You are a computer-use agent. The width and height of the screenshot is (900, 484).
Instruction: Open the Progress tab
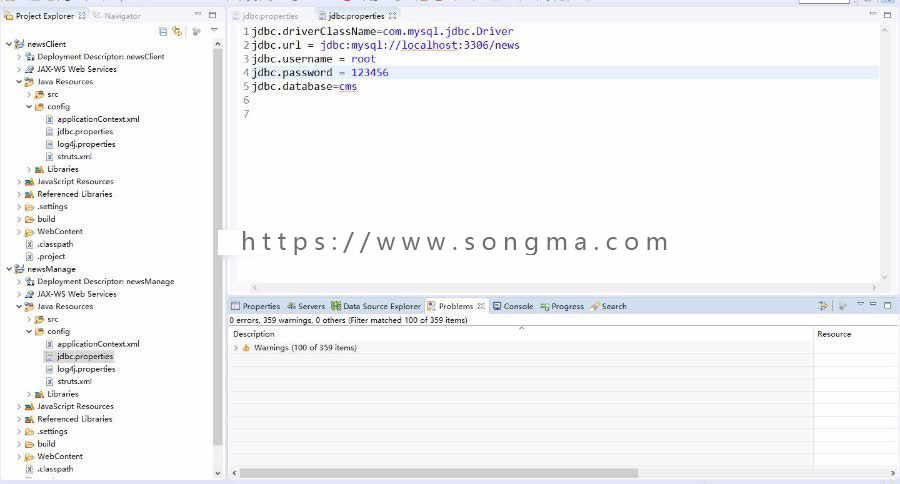(562, 307)
